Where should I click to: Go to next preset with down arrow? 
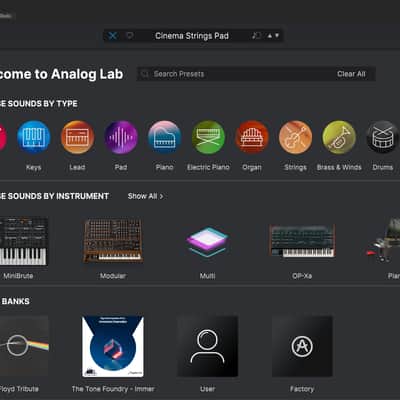point(277,36)
